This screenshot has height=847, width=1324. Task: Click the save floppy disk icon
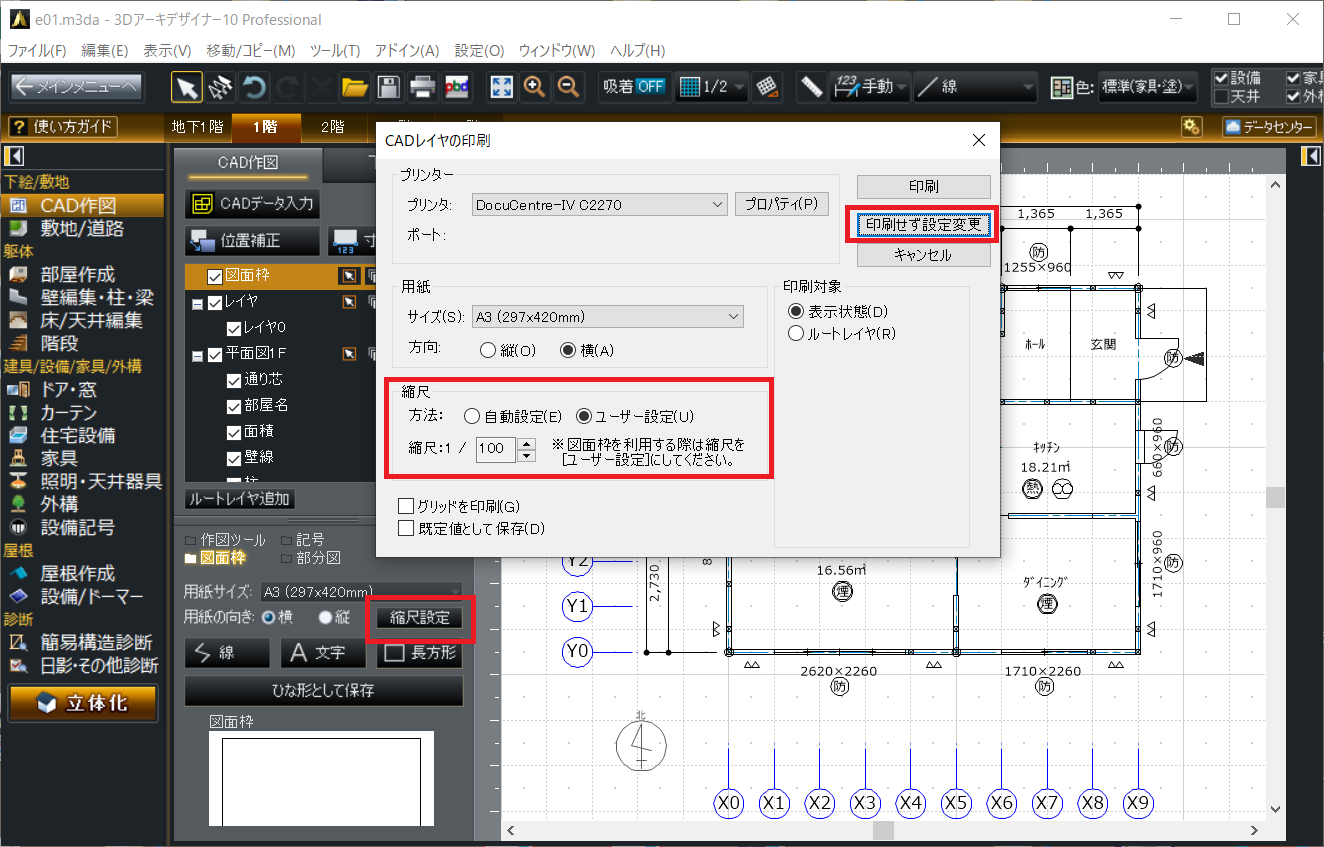[x=388, y=87]
